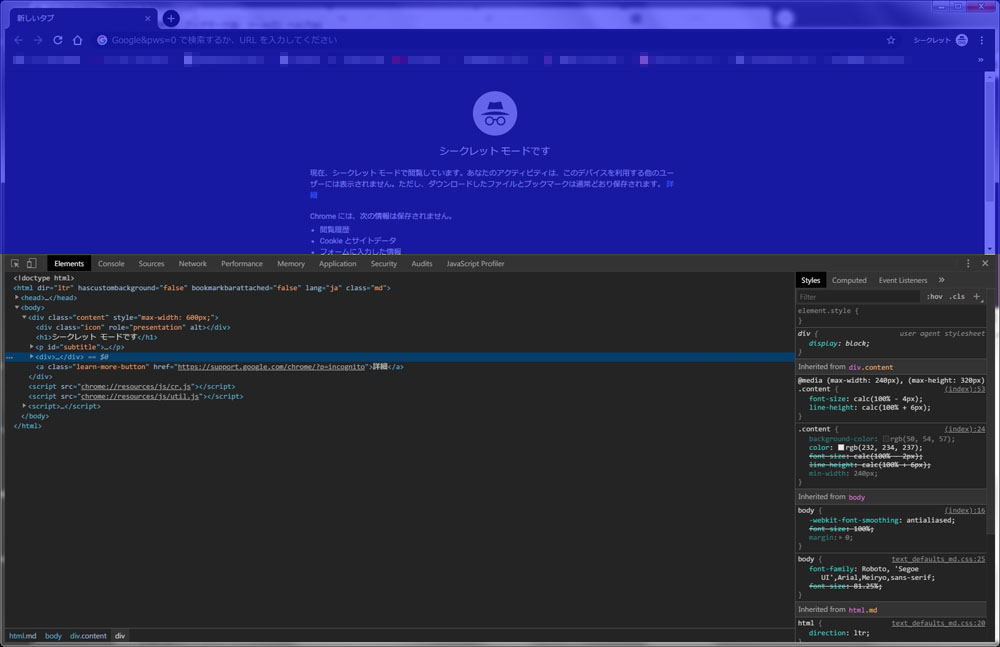1000x647 pixels.
Task: Click the display: block declaration
Action: 839,343
